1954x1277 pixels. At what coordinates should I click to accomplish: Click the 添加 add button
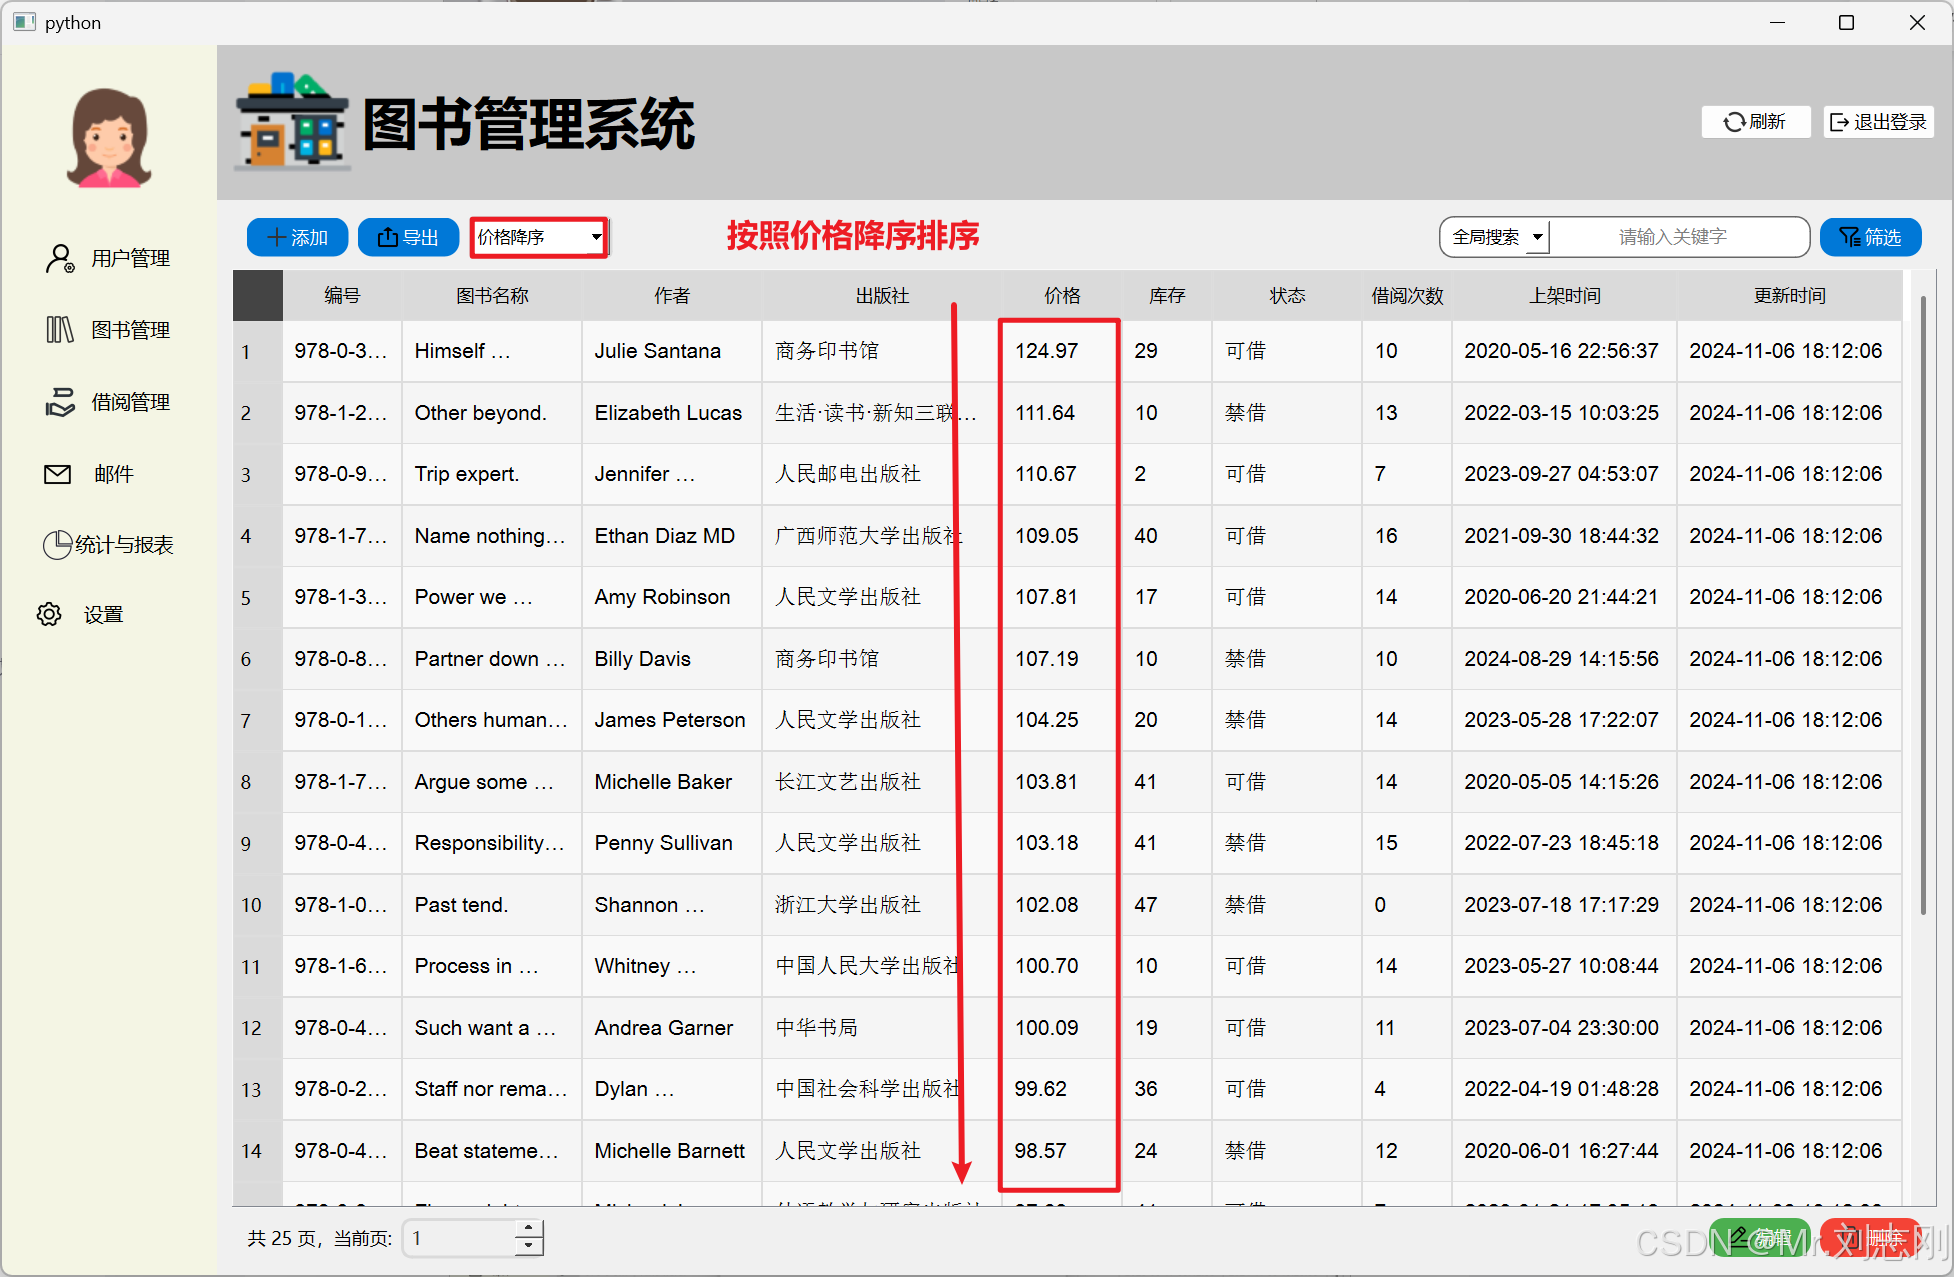click(x=297, y=237)
